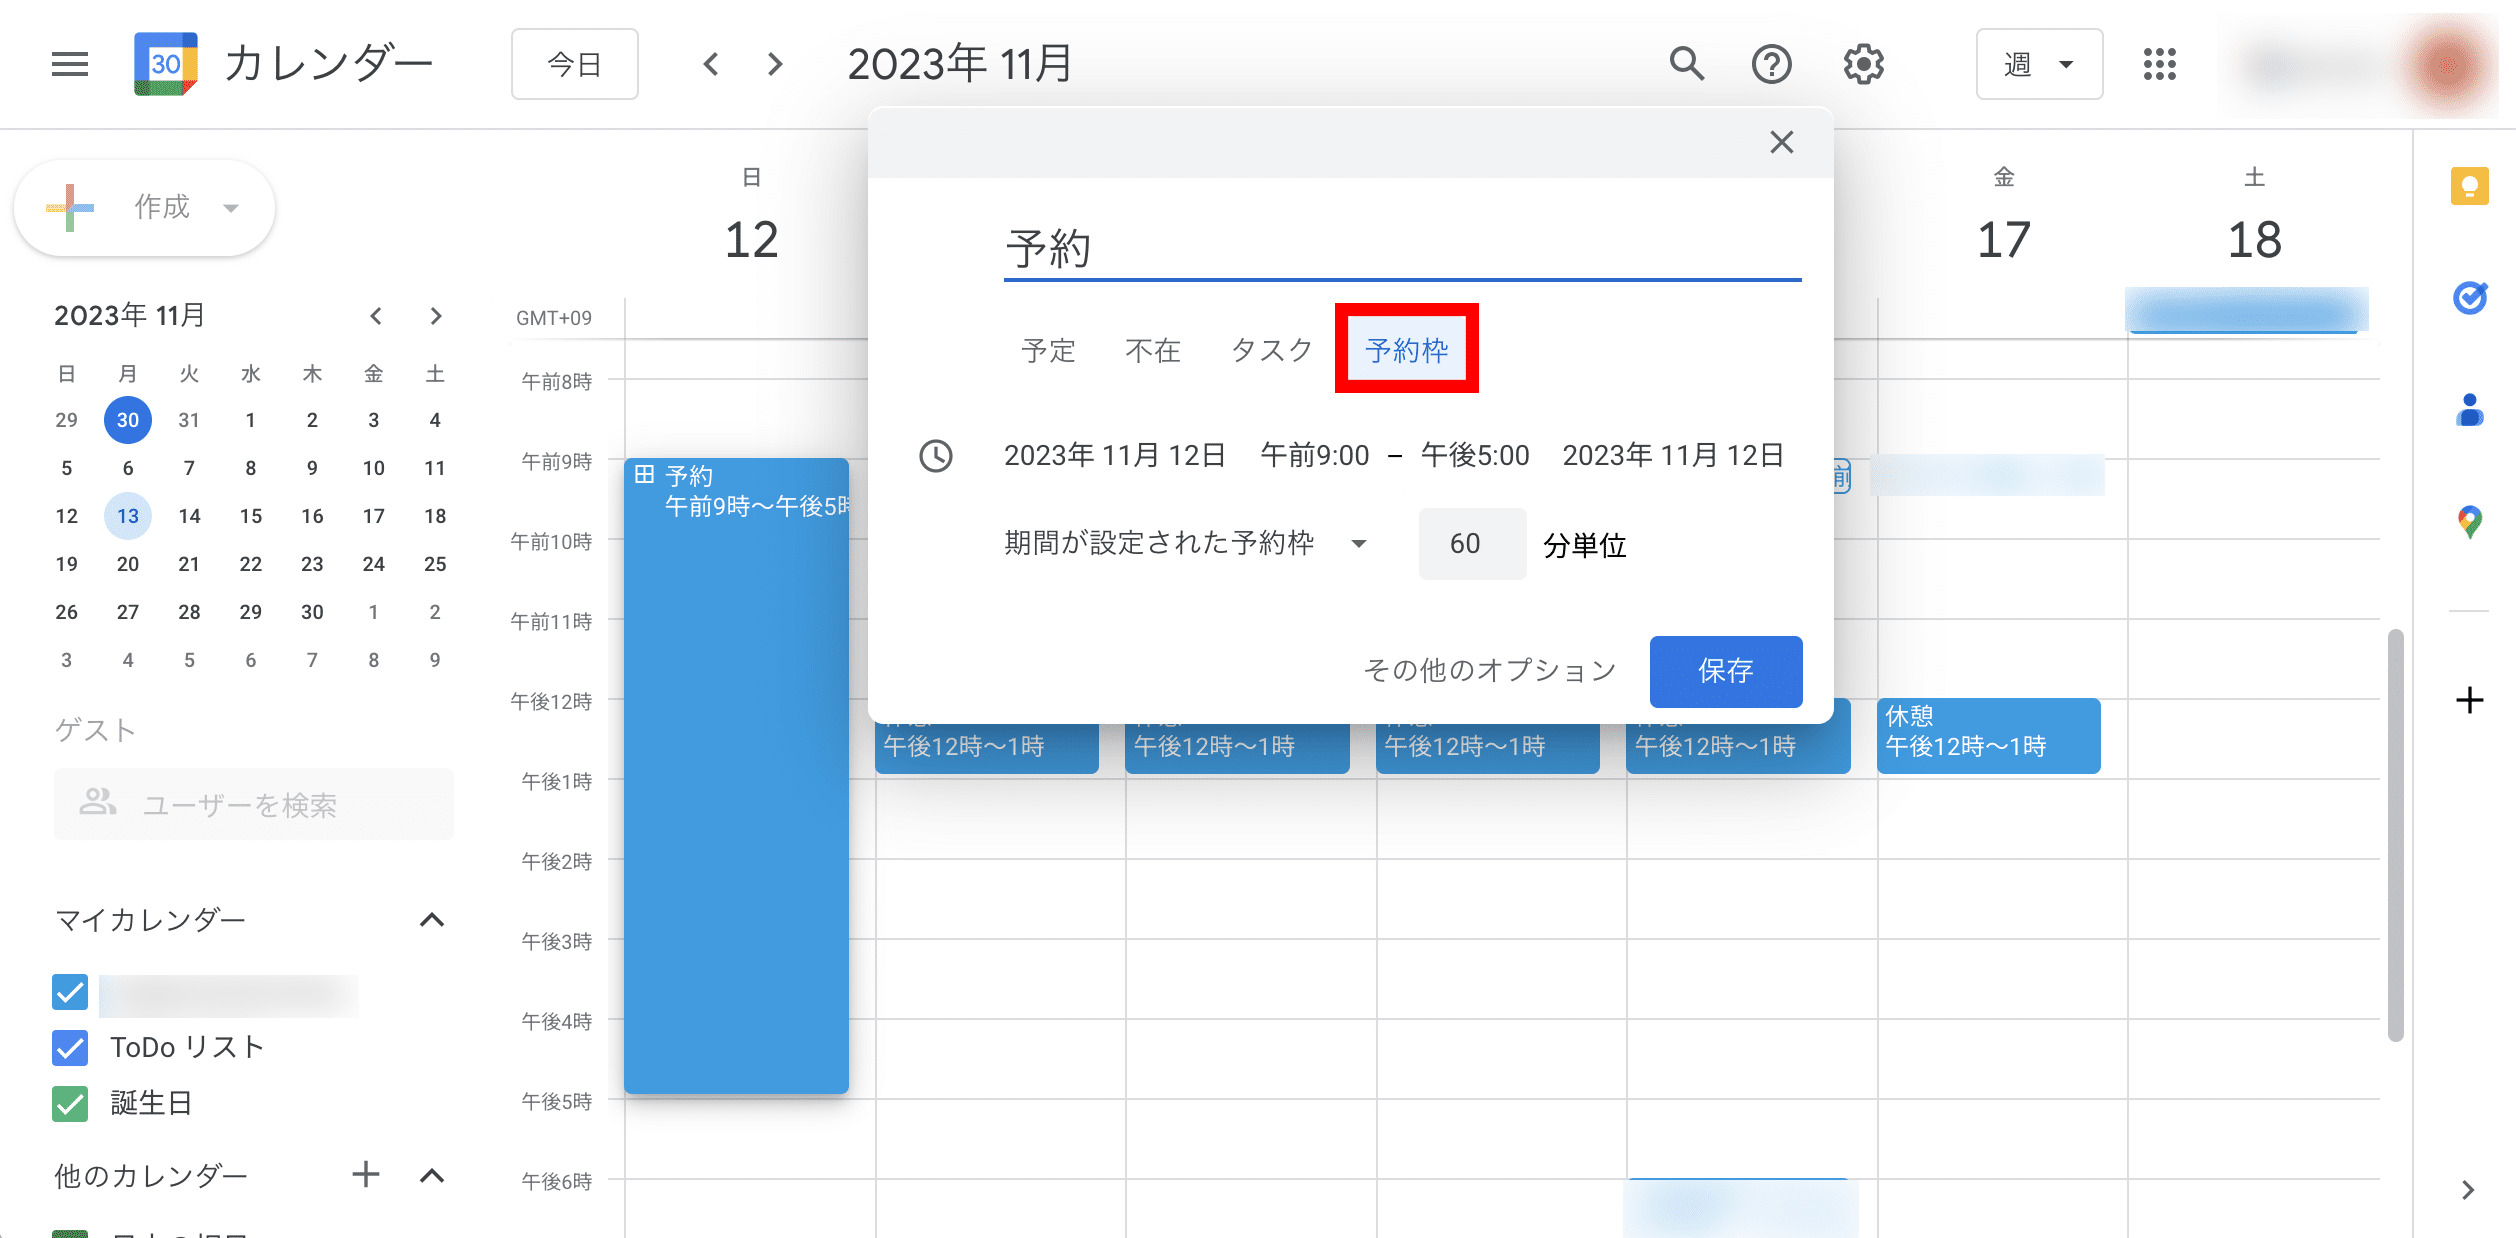The image size is (2516, 1238).
Task: Uncheck the ToDo リスト calendar checkbox
Action: pos(70,1047)
